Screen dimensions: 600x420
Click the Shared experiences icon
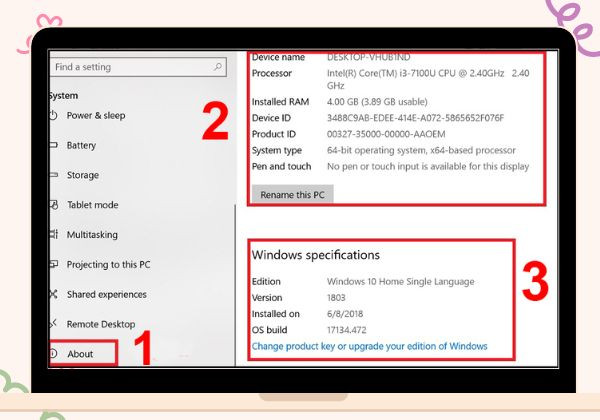click(x=54, y=294)
